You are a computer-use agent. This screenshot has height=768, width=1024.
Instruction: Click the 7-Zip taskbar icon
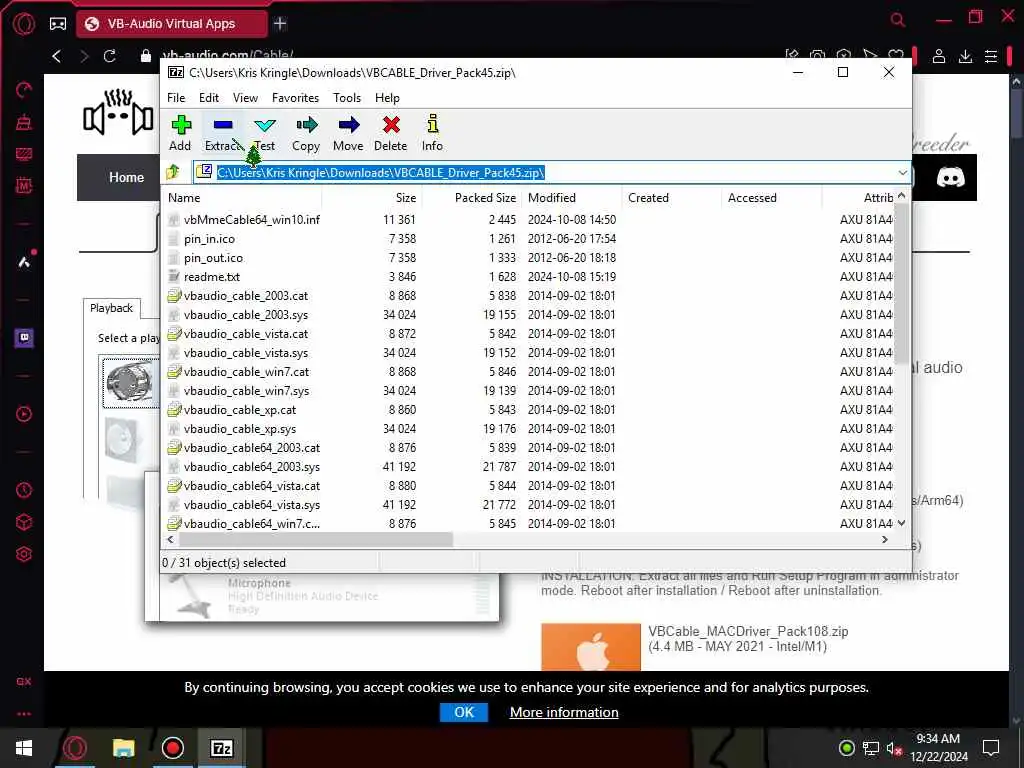click(221, 748)
